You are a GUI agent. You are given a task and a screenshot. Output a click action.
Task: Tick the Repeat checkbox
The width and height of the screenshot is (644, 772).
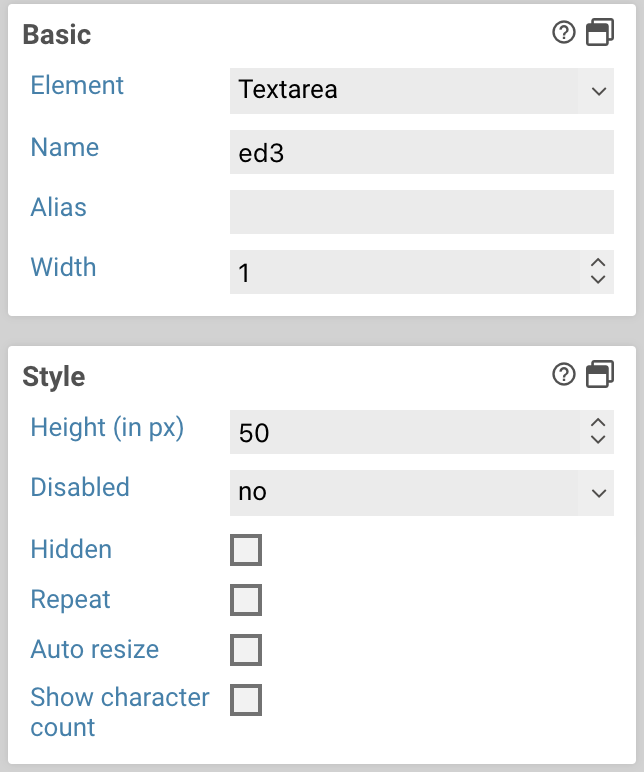pyautogui.click(x=246, y=600)
